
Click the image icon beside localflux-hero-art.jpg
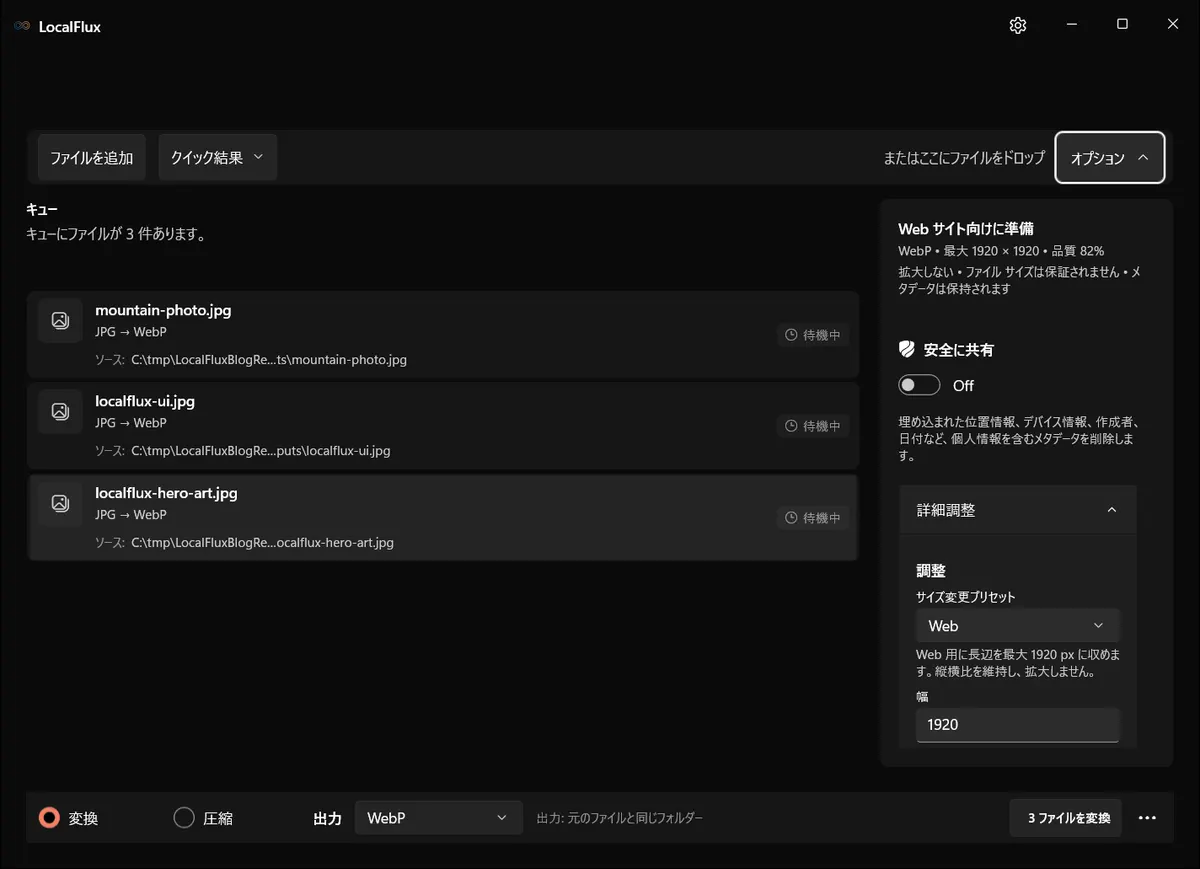pyautogui.click(x=60, y=504)
